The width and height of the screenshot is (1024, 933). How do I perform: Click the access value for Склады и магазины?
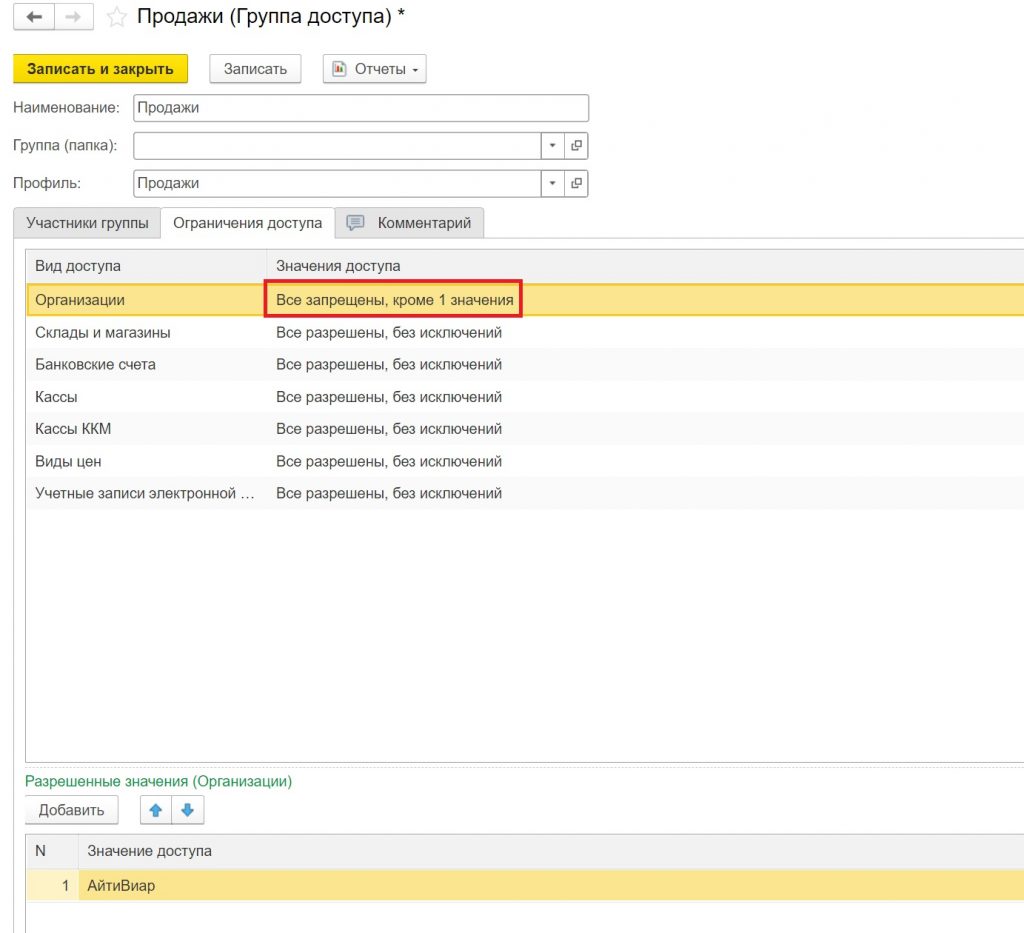389,332
